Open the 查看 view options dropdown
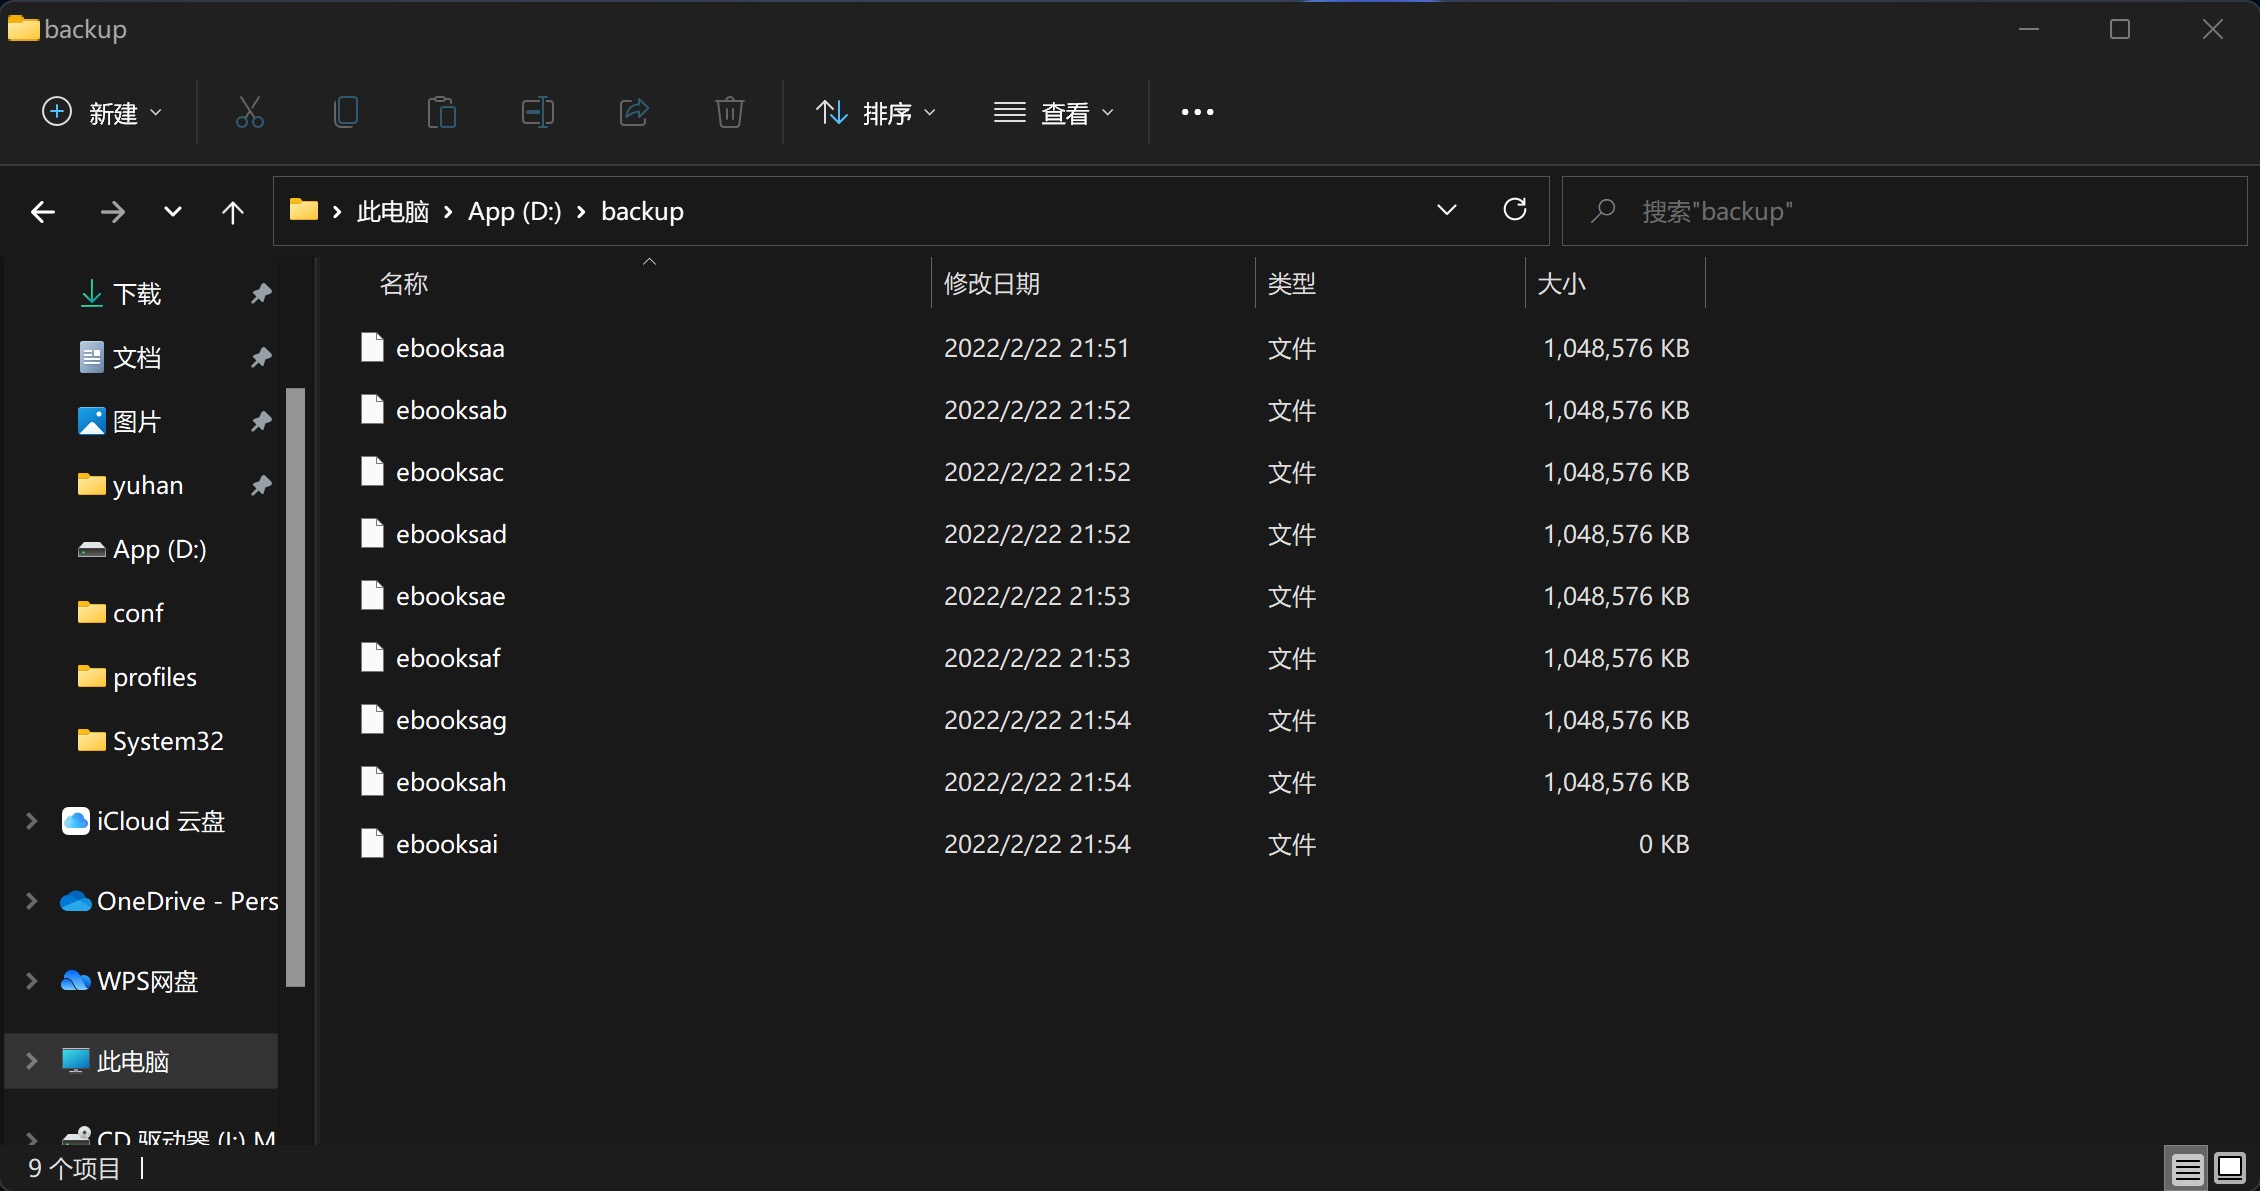 (x=1055, y=112)
